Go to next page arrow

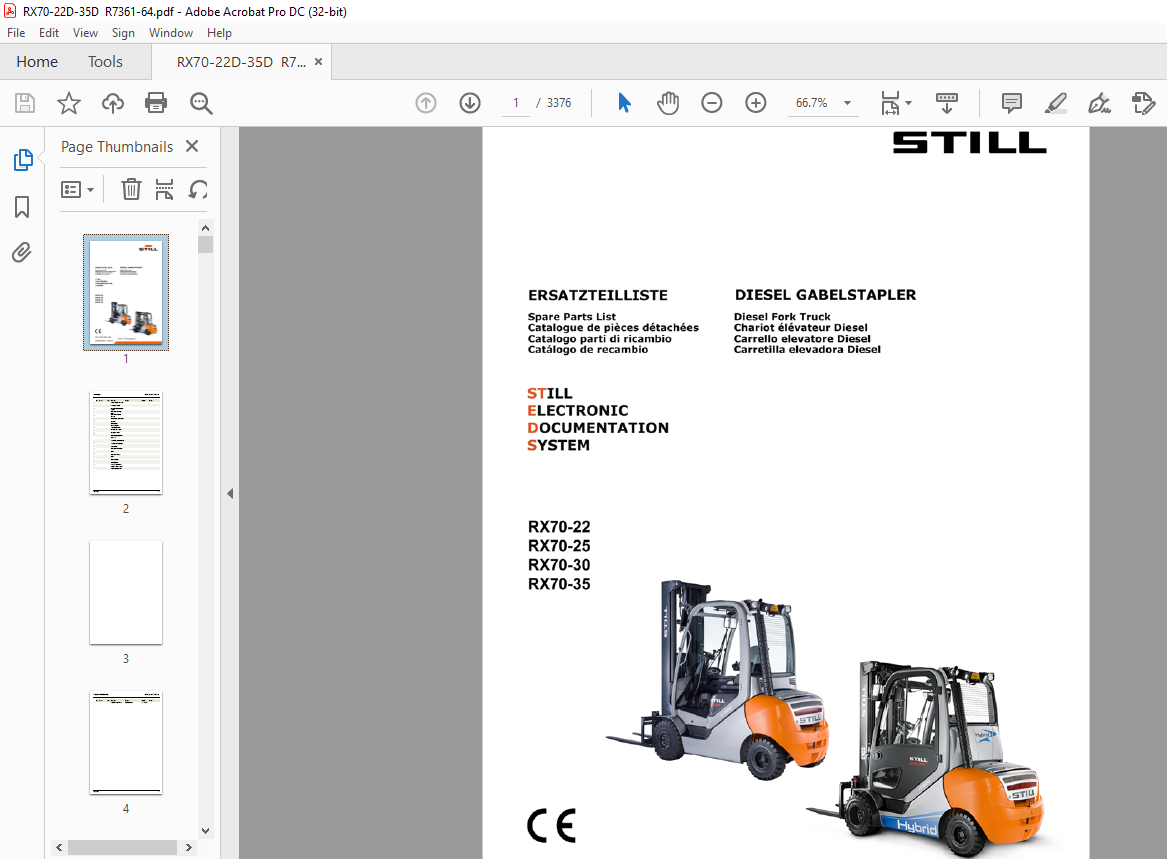pyautogui.click(x=470, y=103)
